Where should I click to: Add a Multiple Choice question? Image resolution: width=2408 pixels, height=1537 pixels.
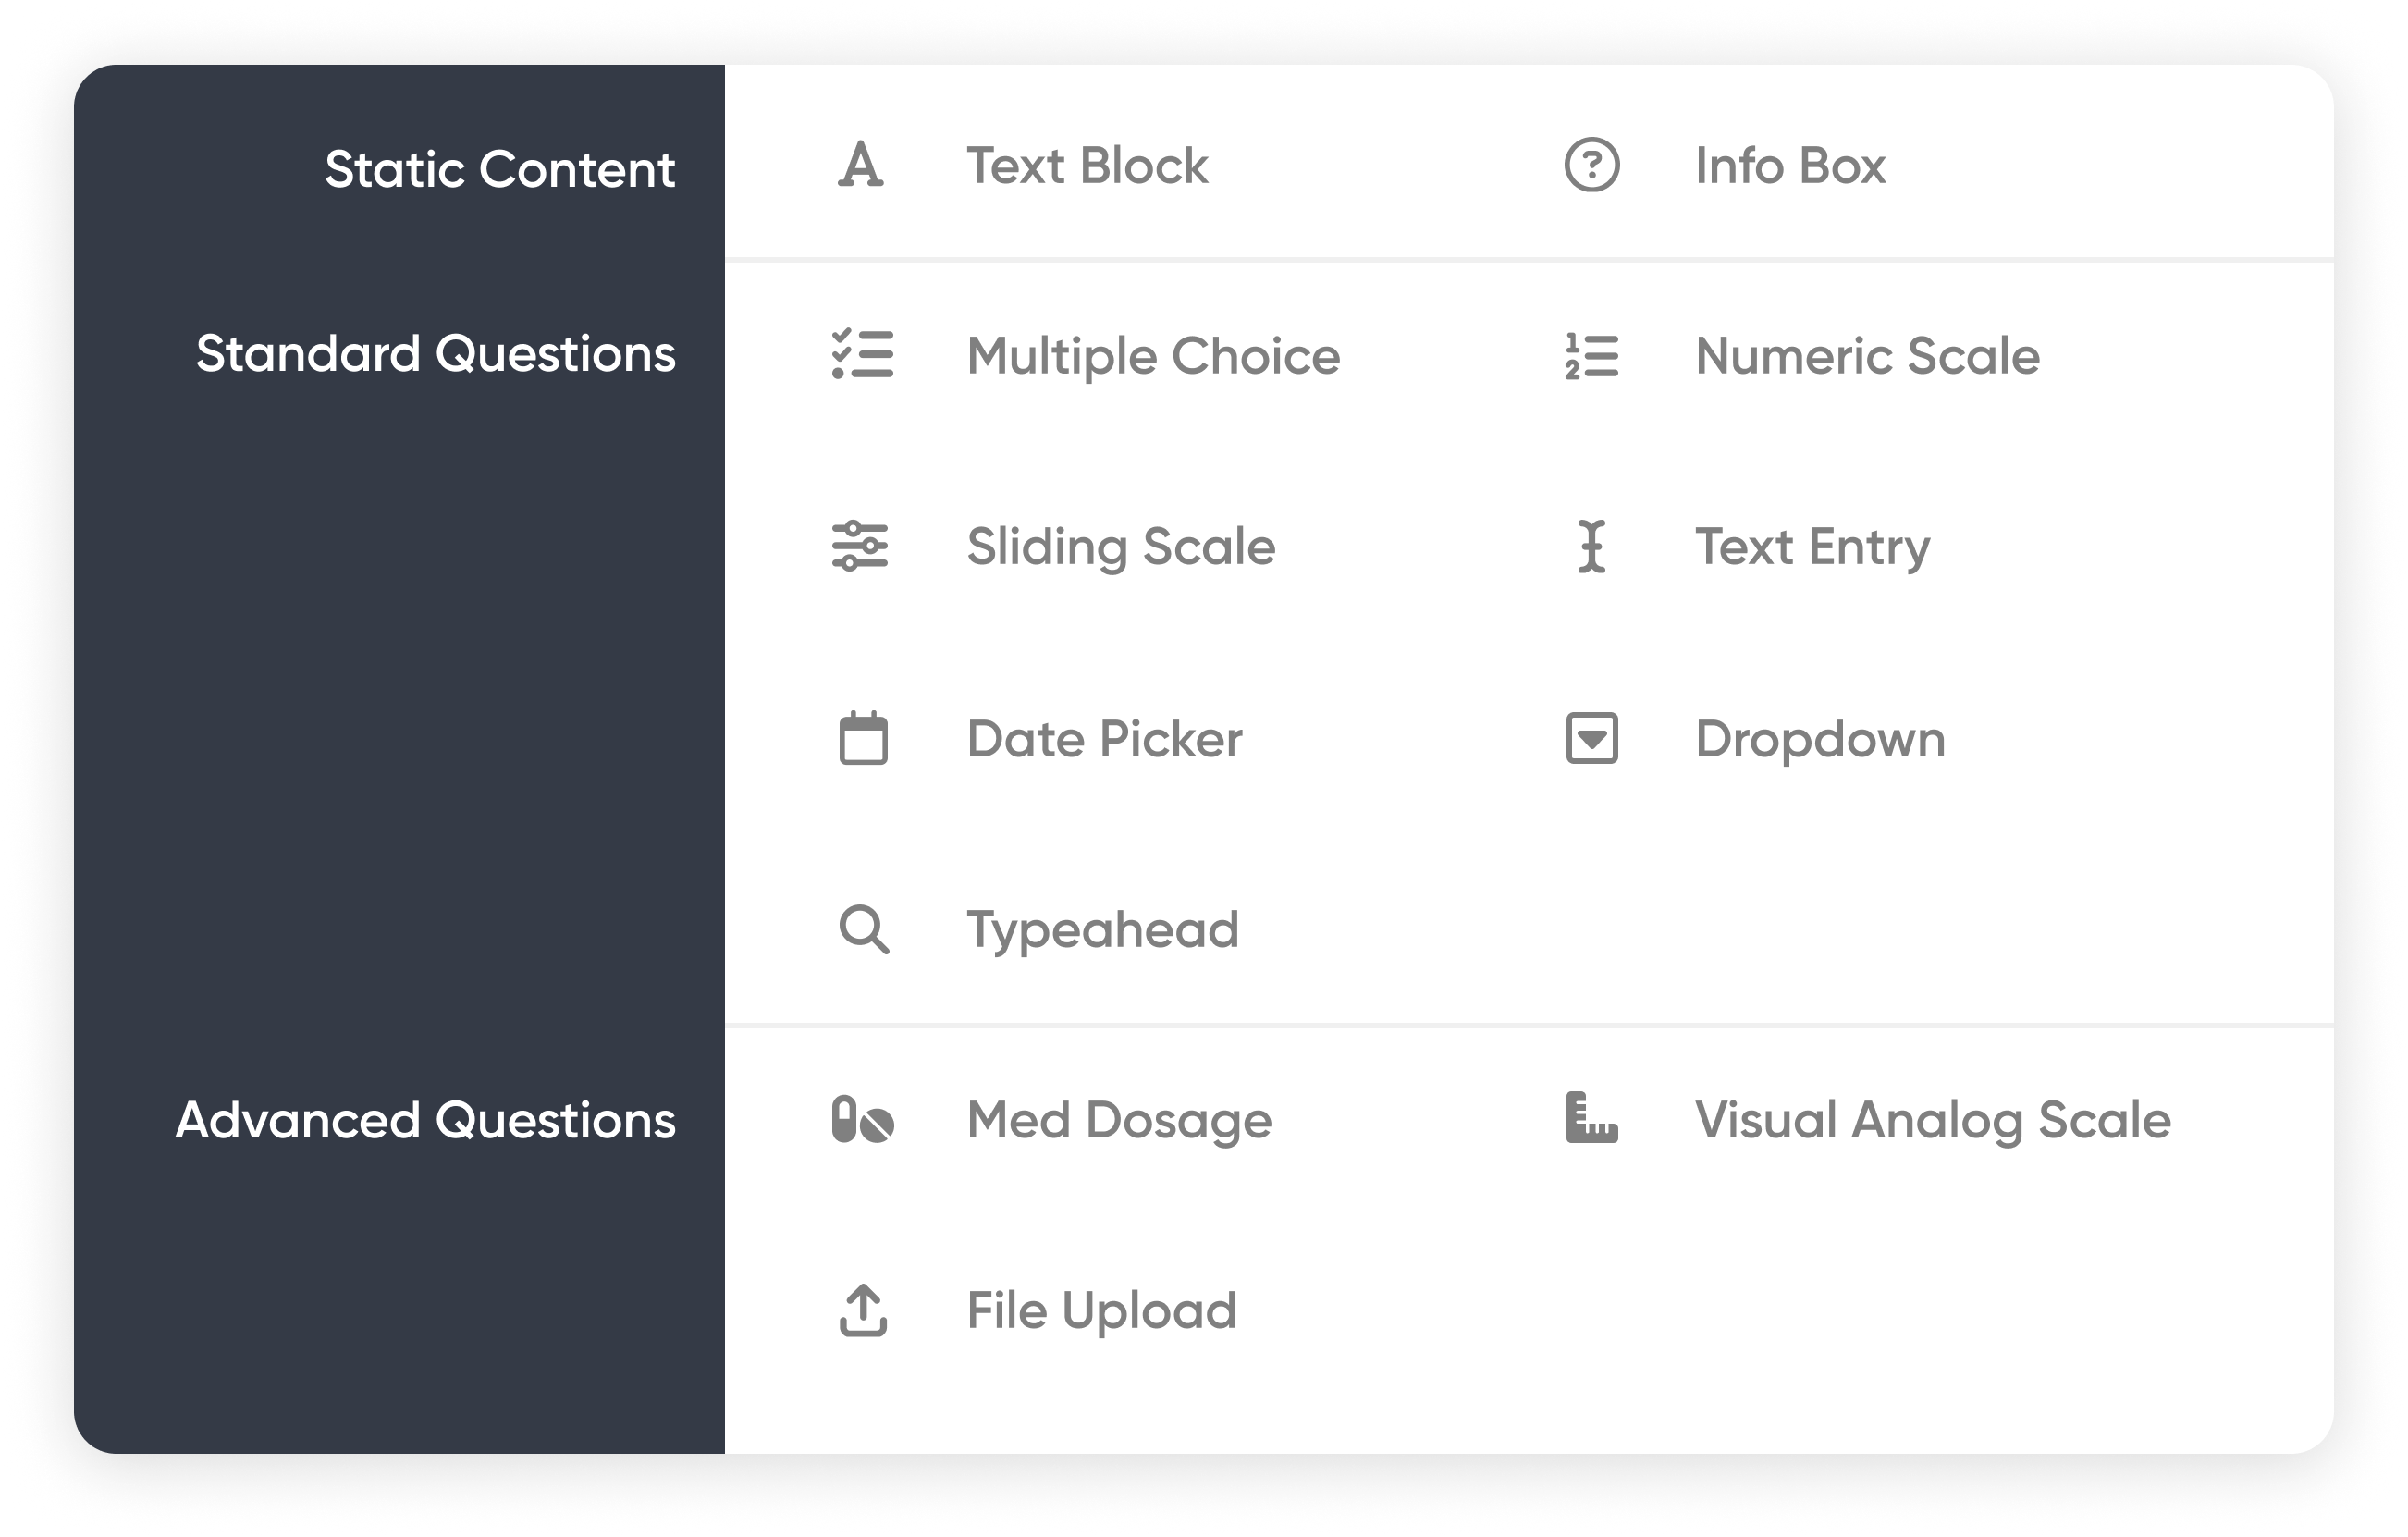coord(1153,356)
